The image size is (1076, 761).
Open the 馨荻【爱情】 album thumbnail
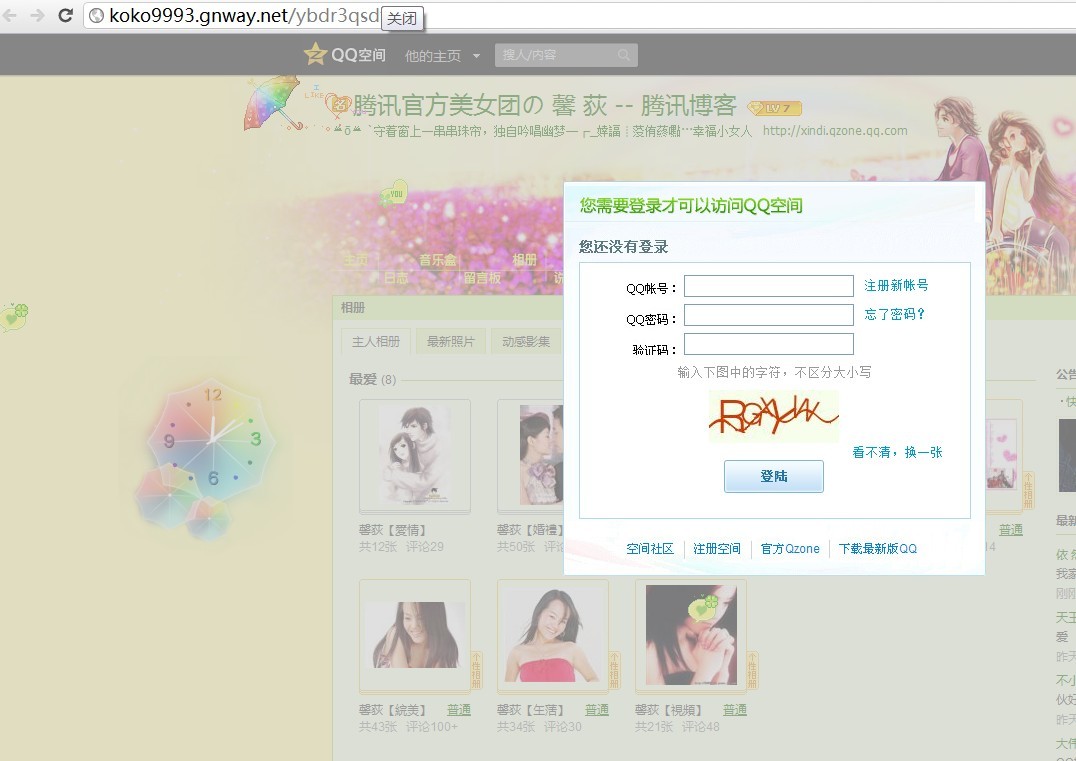click(x=414, y=456)
